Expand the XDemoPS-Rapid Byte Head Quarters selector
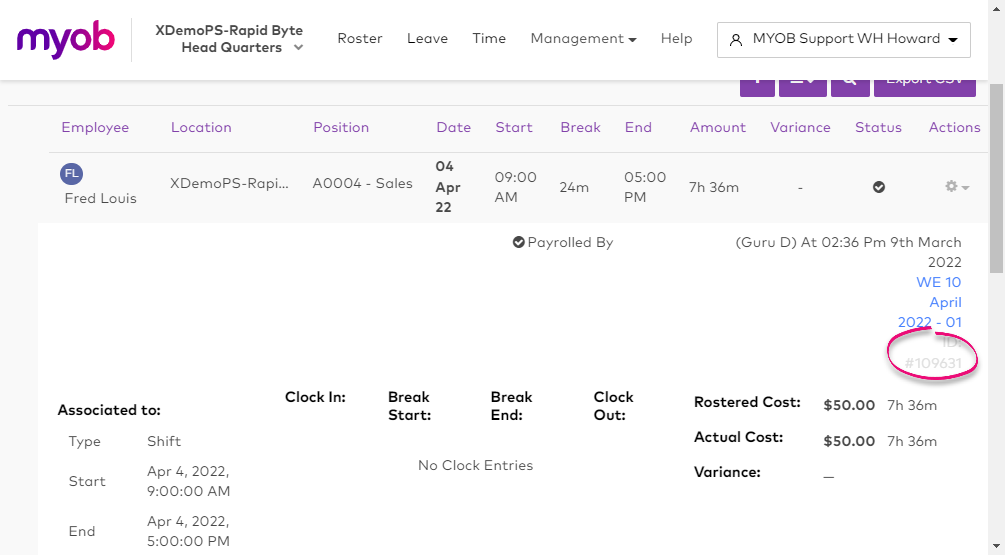 229,39
